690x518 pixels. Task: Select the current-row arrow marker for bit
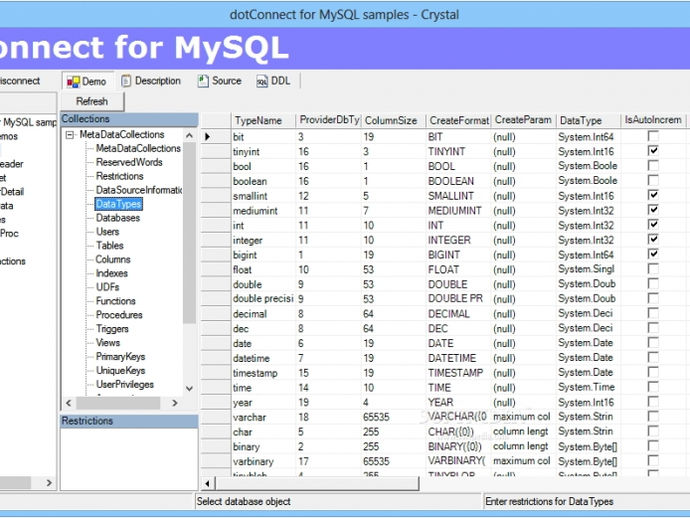point(208,137)
